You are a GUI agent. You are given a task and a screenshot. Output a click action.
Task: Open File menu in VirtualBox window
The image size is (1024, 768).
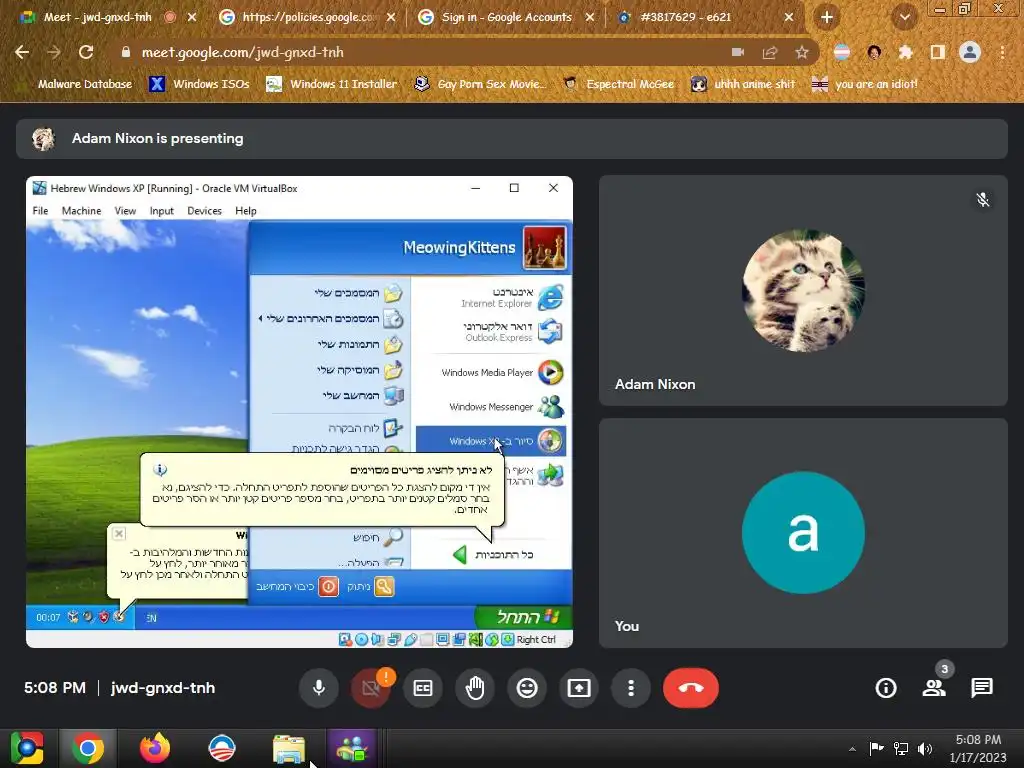[40, 211]
